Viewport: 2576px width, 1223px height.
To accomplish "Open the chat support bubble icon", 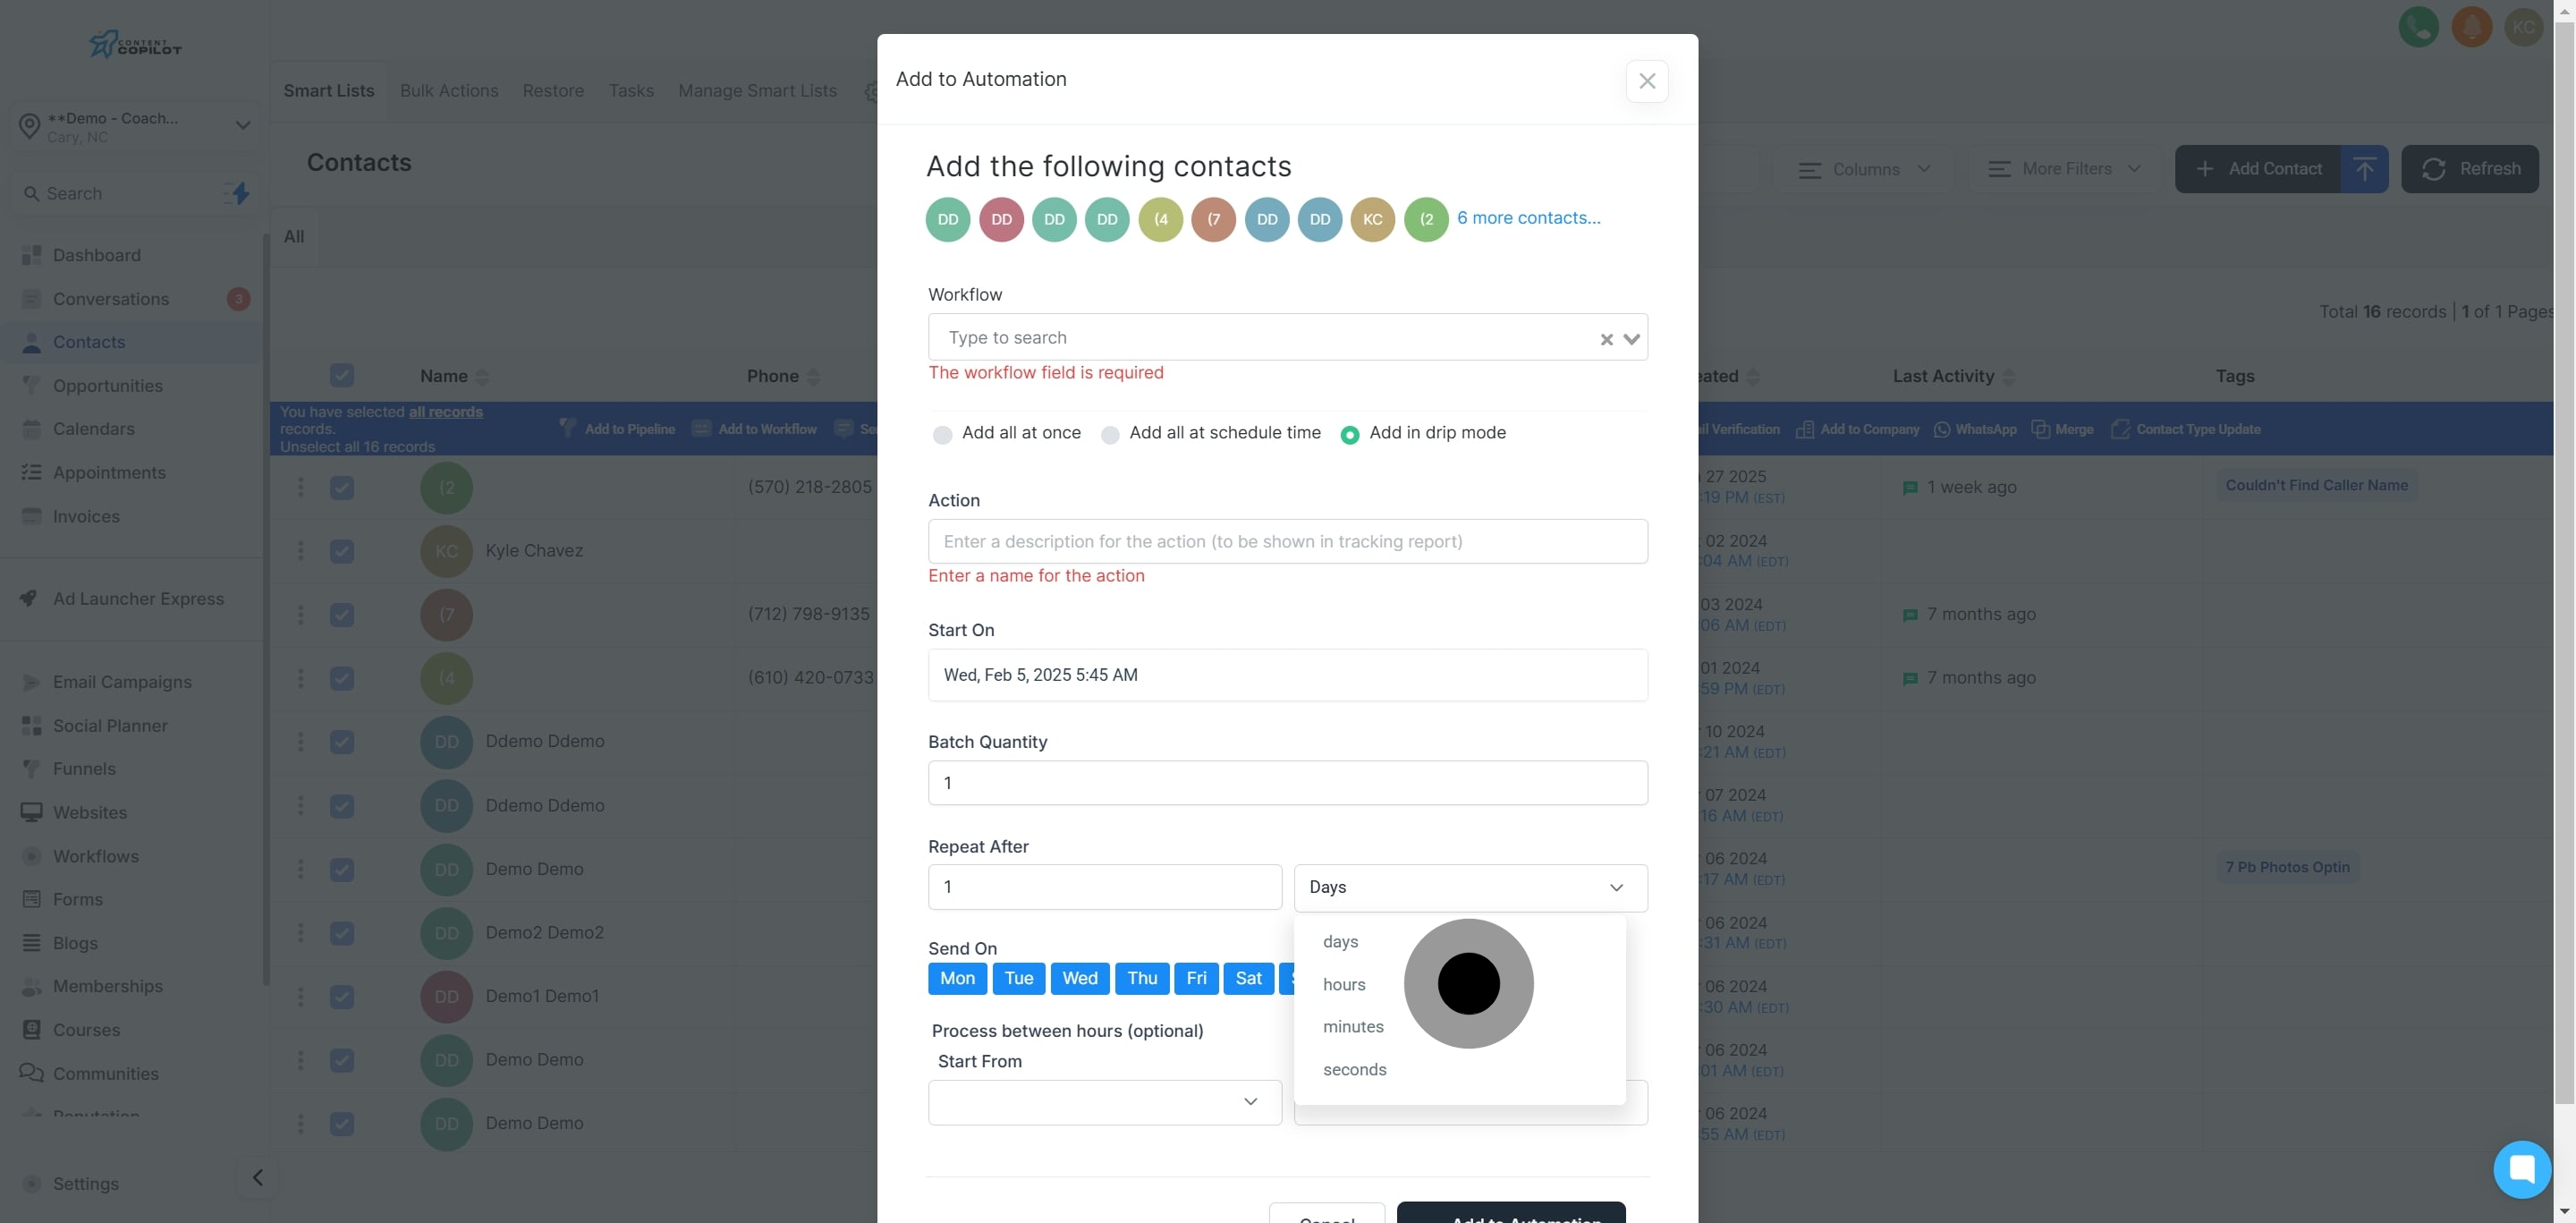I will [x=2521, y=1168].
